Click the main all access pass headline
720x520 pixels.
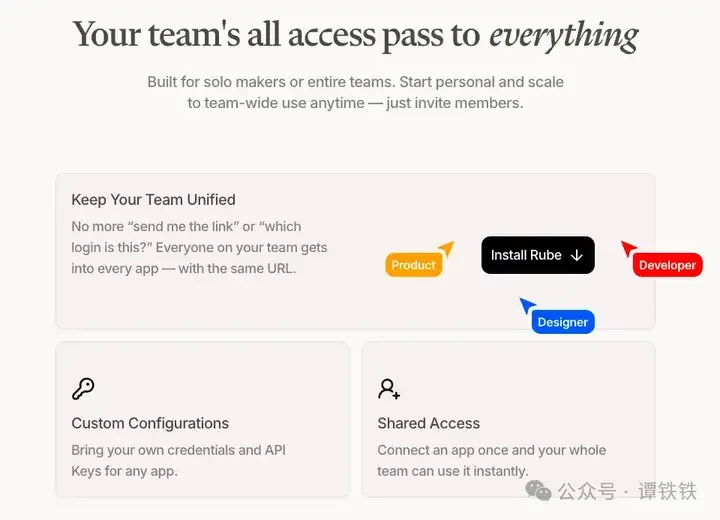(x=355, y=35)
